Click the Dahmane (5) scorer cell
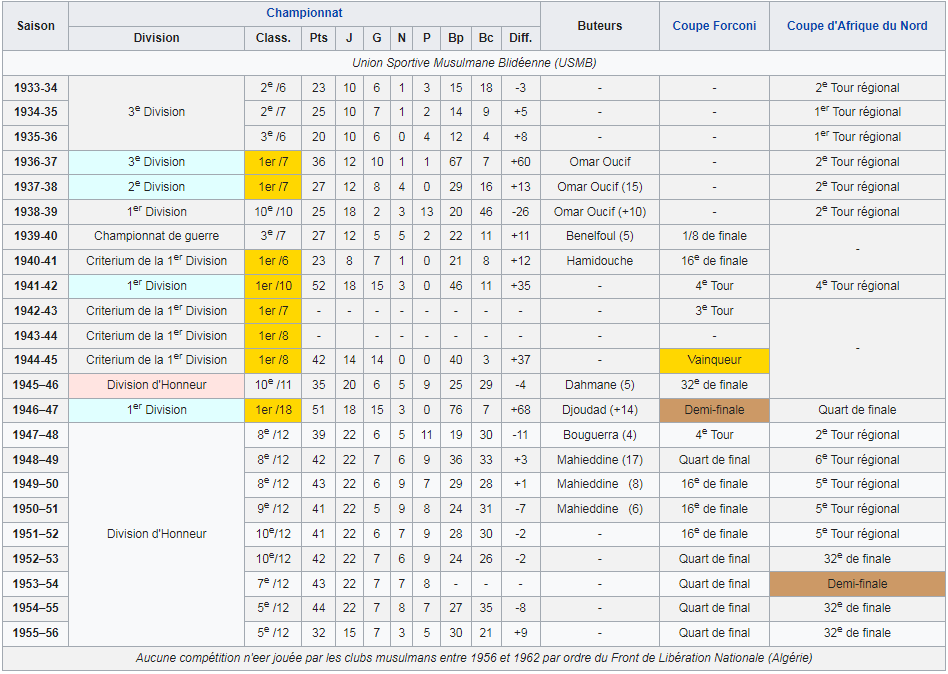The image size is (948, 674). (600, 384)
